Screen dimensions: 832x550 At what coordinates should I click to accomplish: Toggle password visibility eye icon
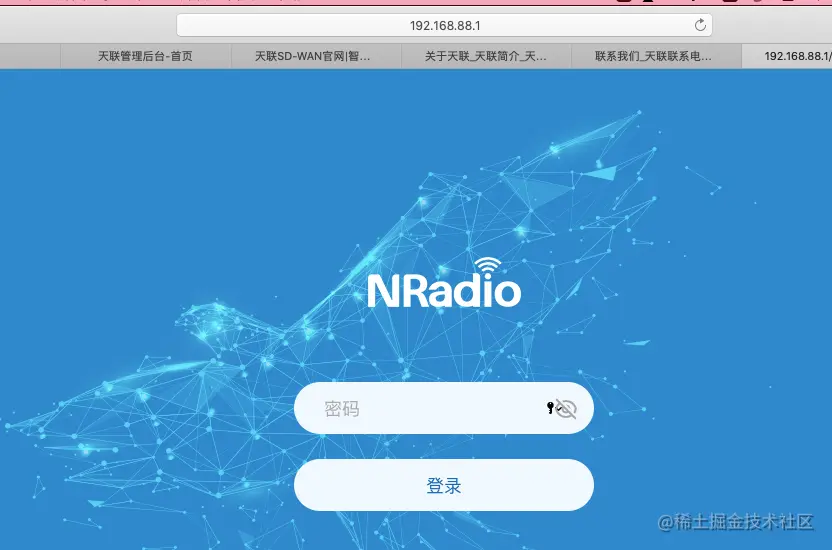coord(567,408)
